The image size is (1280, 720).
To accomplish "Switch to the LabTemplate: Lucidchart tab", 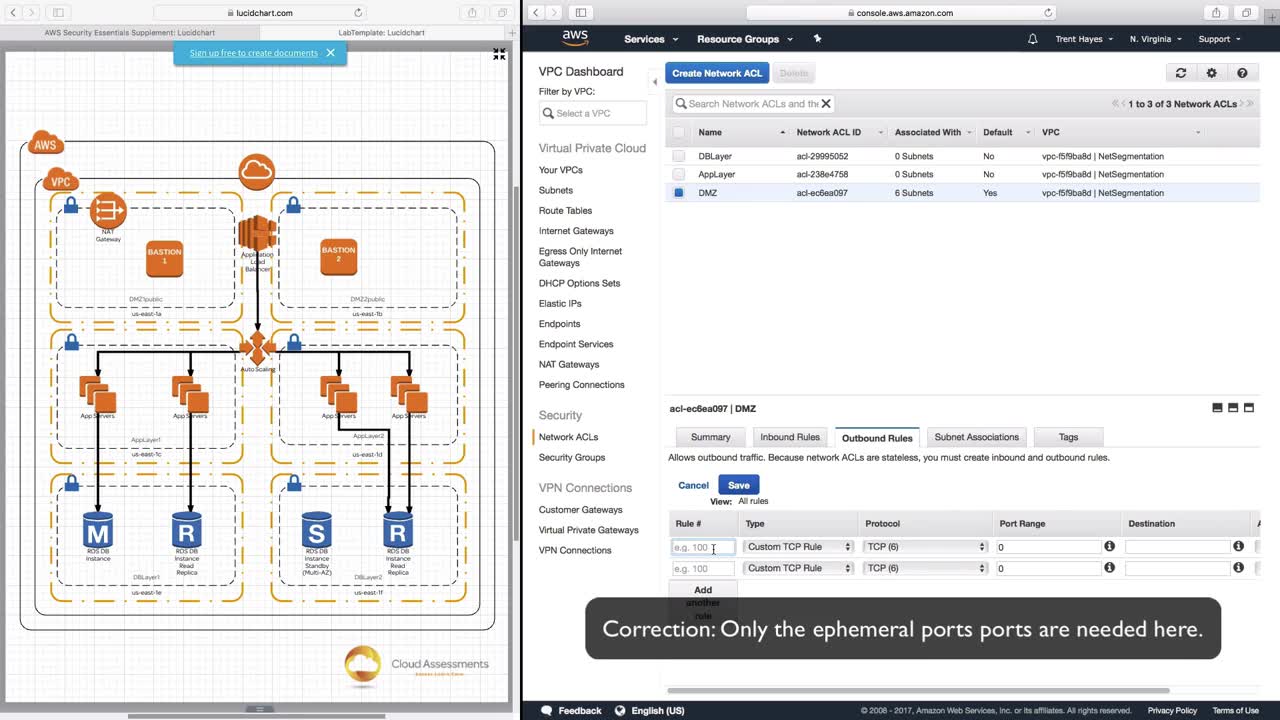I will (381, 33).
